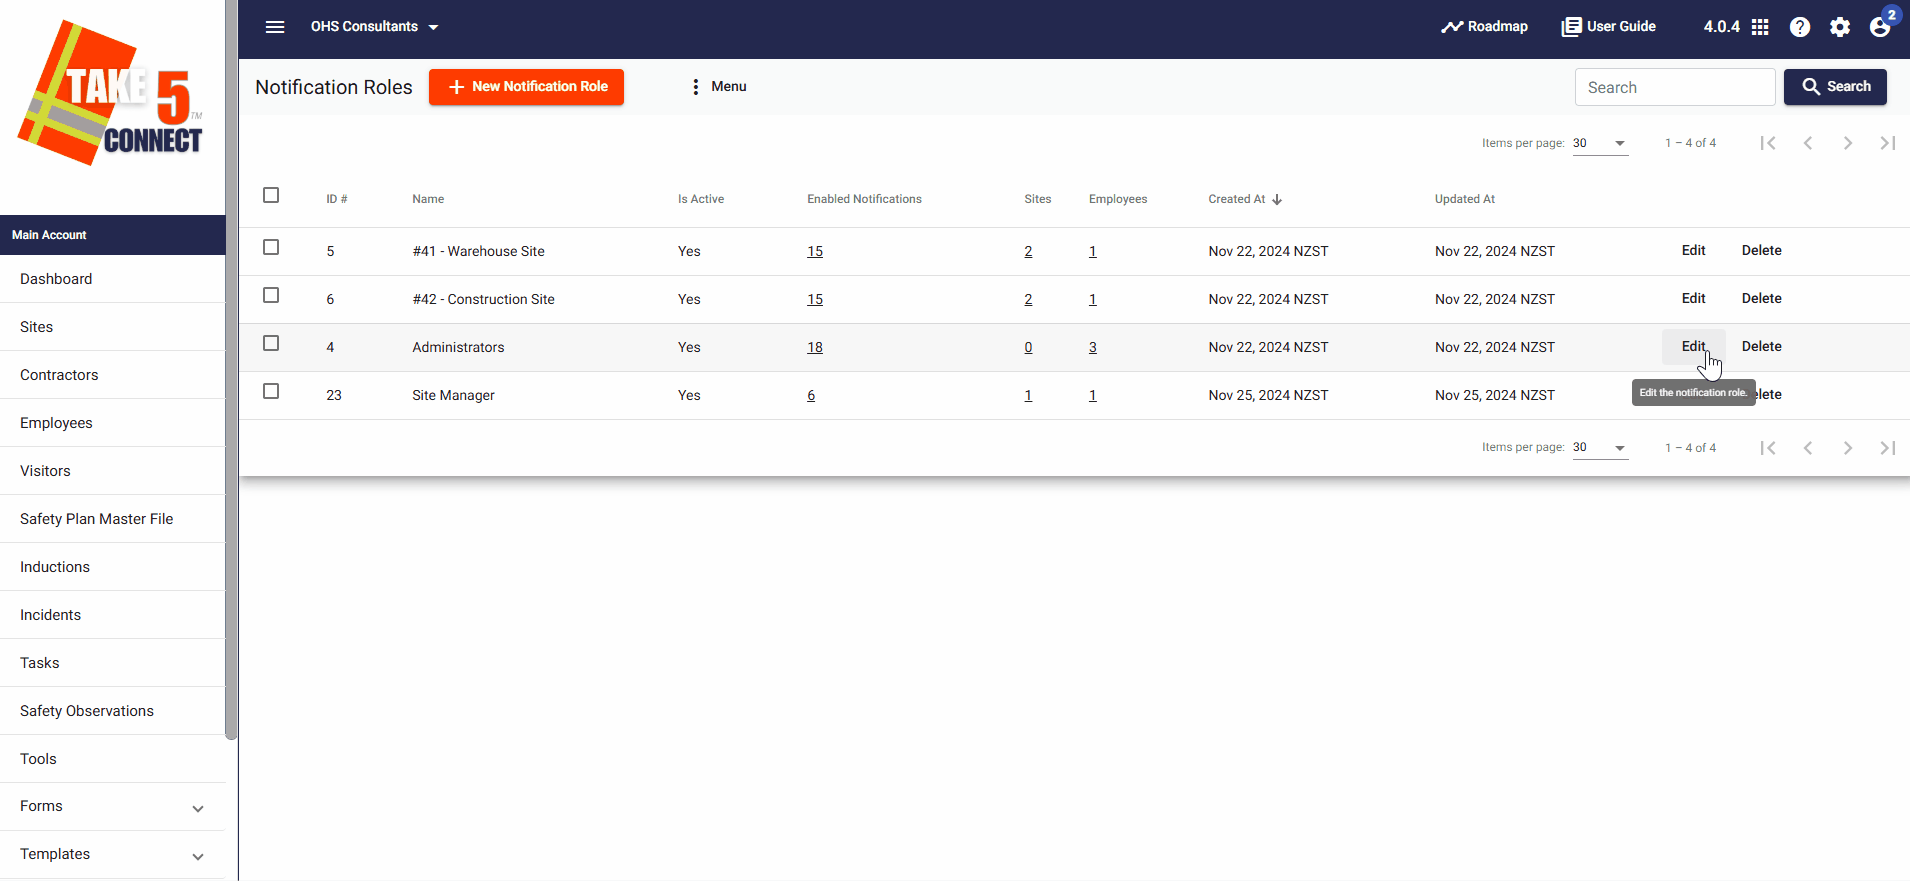
Task: Open Tasks in the sidebar
Action: pos(112,663)
